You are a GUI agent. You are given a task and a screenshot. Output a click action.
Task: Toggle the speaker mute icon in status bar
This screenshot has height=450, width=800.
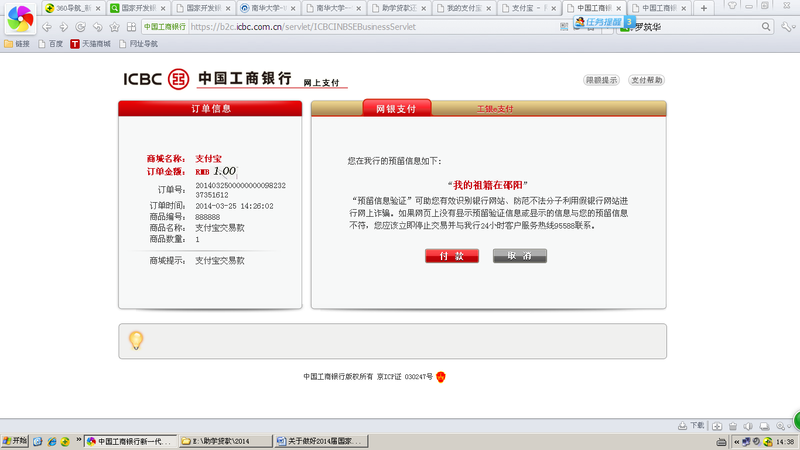pos(748,426)
